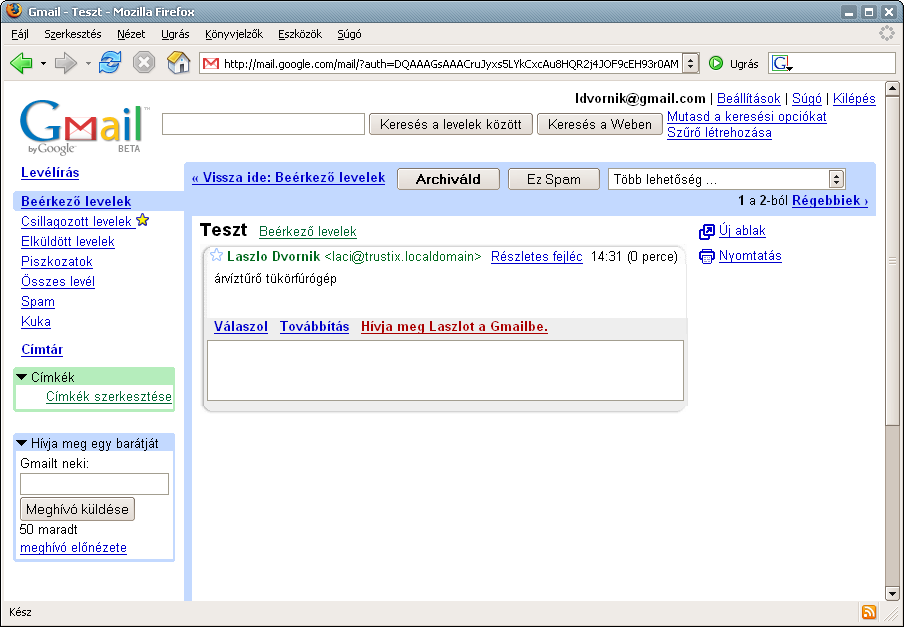The height and width of the screenshot is (627, 904).
Task: Click the Gmailt neki email field
Action: point(95,484)
